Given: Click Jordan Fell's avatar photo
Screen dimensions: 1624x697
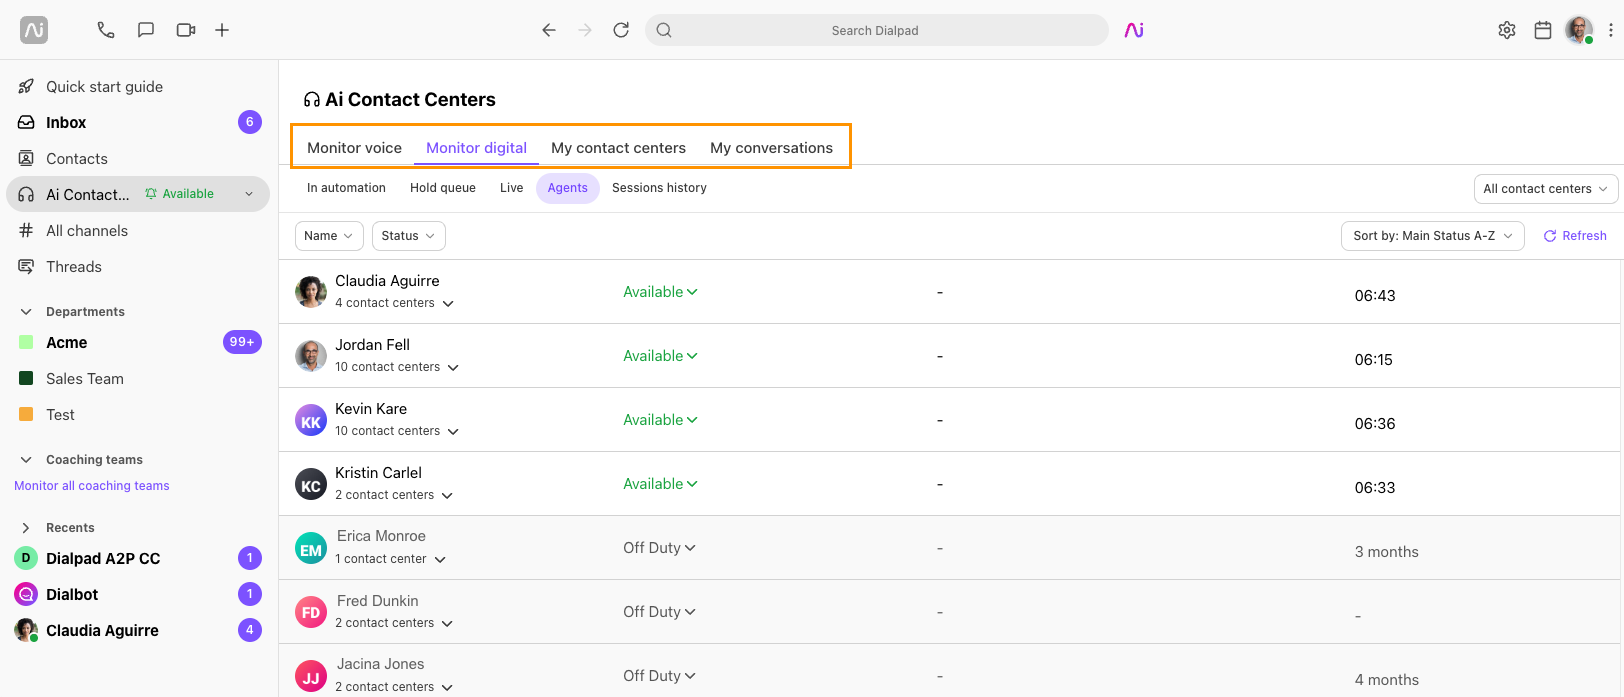Looking at the screenshot, I should pos(311,356).
